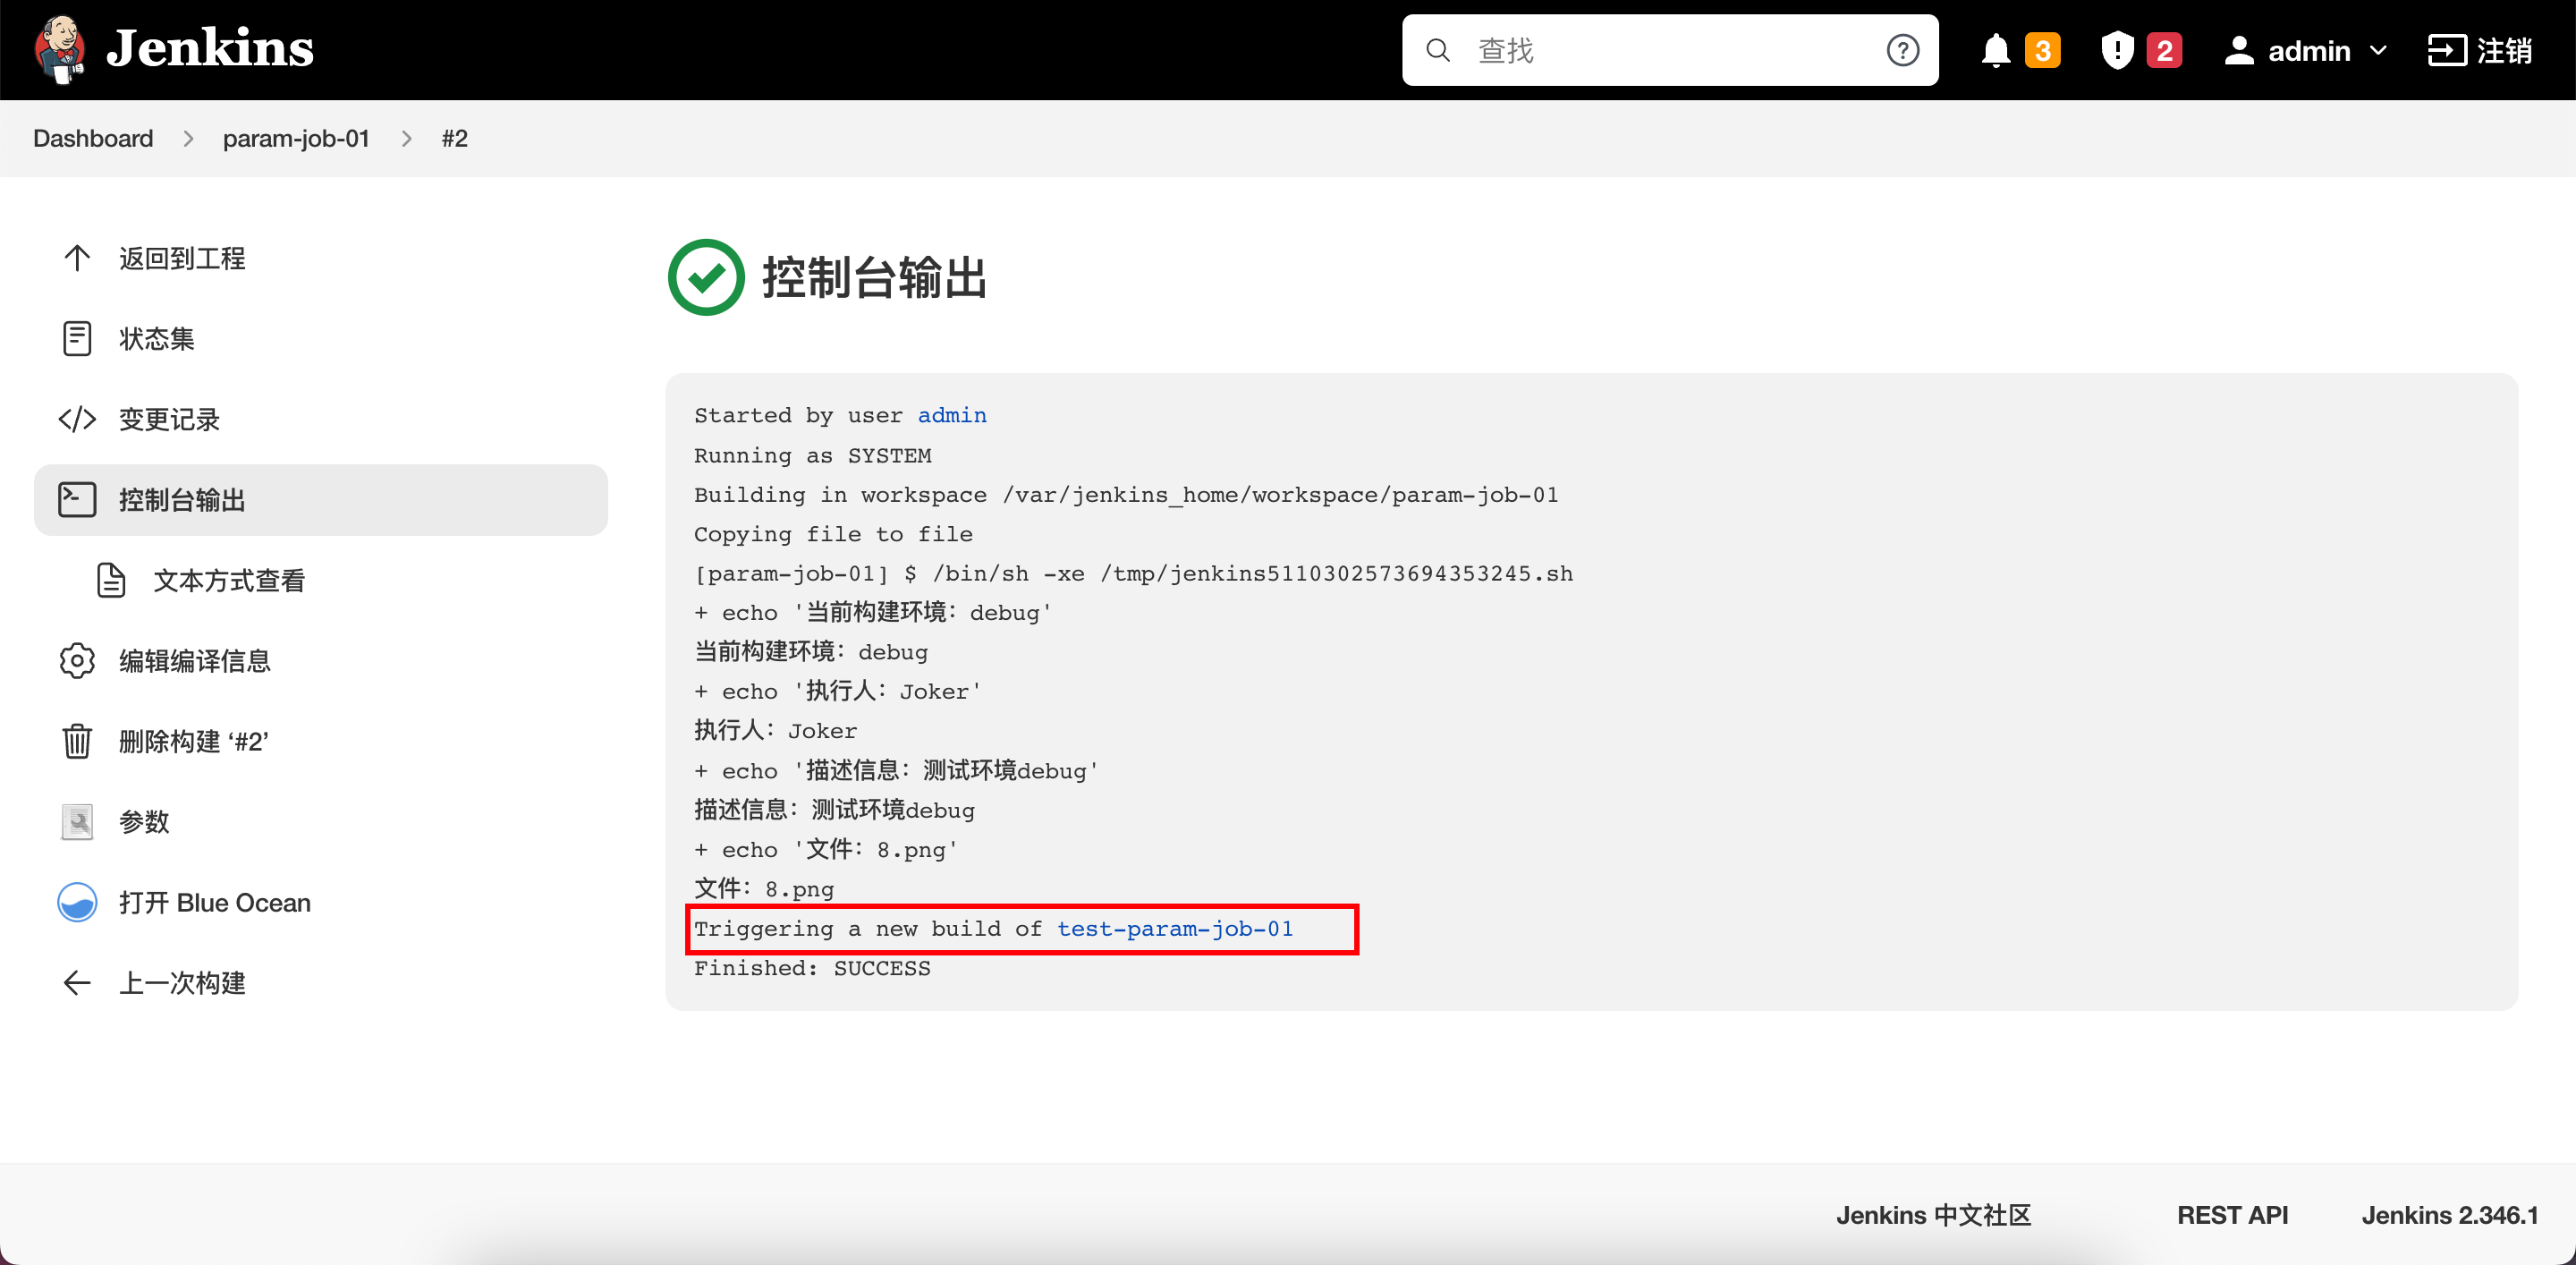Click the Blue Ocean icon
This screenshot has height=1265, width=2576.
tap(77, 902)
